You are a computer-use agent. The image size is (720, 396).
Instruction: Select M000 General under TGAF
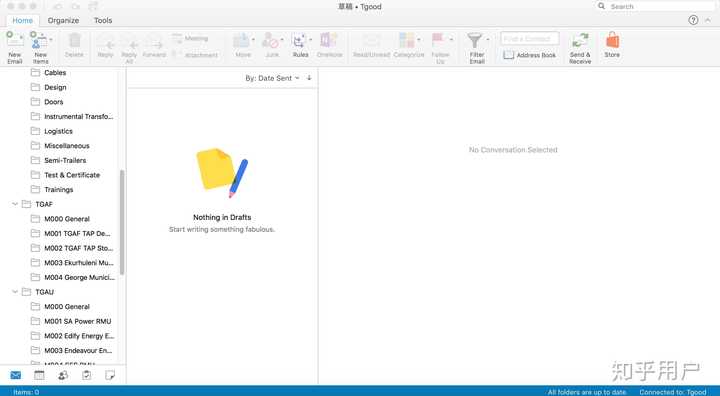point(67,219)
